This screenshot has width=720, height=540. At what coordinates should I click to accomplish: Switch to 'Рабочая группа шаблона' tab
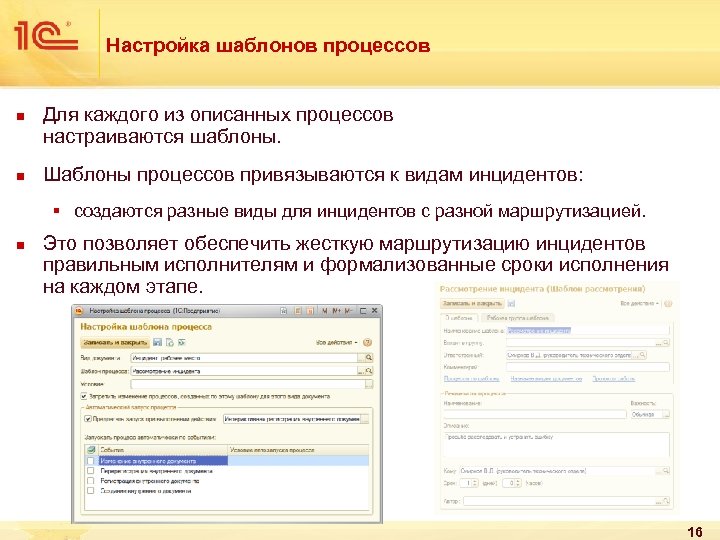point(518,318)
